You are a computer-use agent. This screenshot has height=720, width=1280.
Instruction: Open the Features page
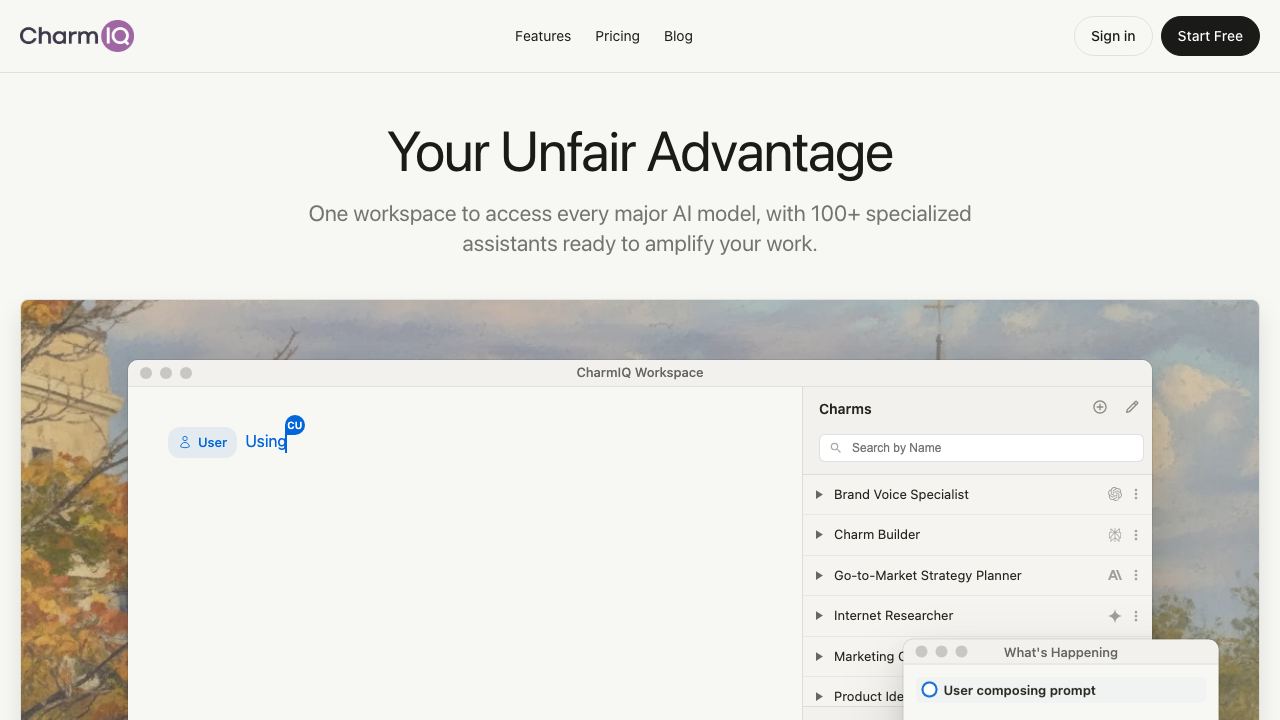click(543, 36)
